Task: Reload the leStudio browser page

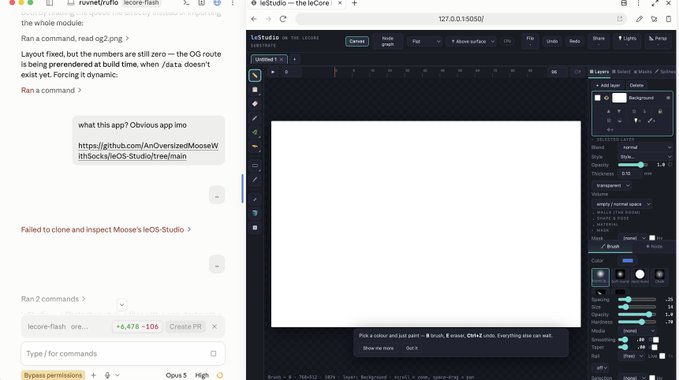Action: (x=283, y=19)
